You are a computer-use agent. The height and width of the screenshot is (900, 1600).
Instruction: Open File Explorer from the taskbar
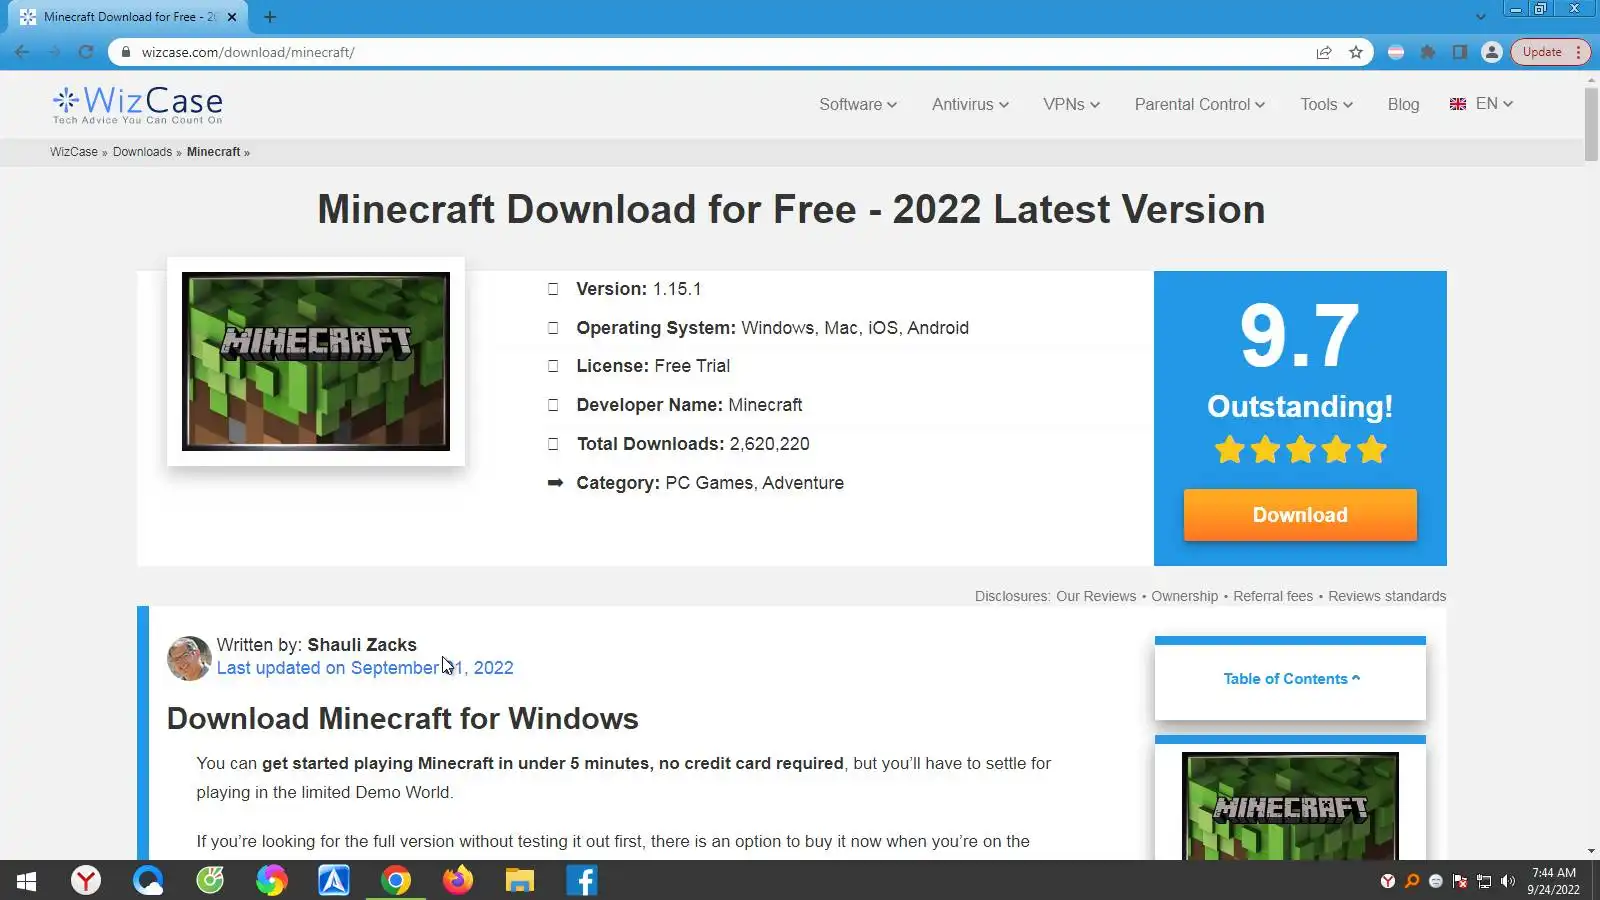click(520, 881)
